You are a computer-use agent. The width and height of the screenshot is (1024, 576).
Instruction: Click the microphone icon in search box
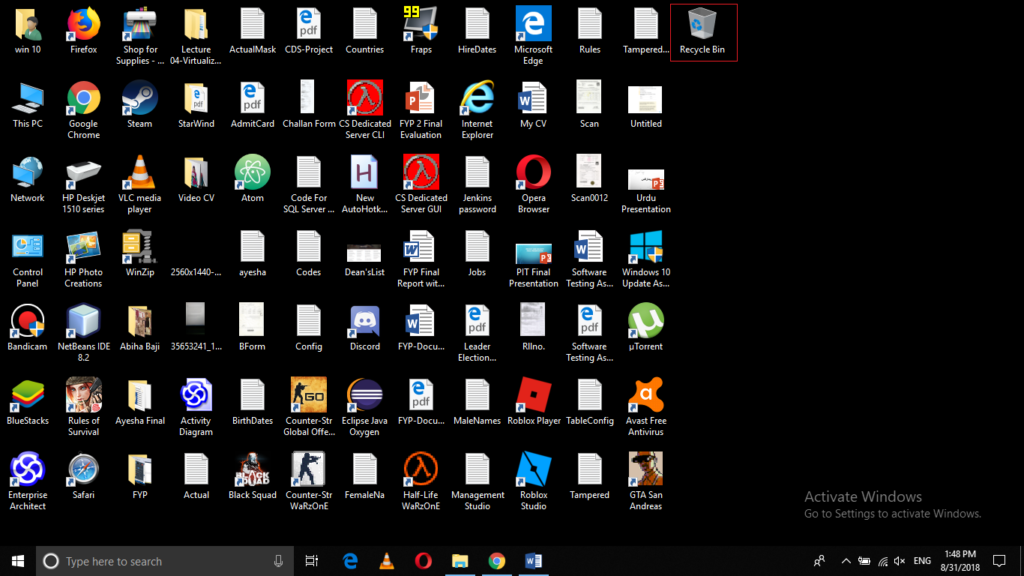(278, 561)
